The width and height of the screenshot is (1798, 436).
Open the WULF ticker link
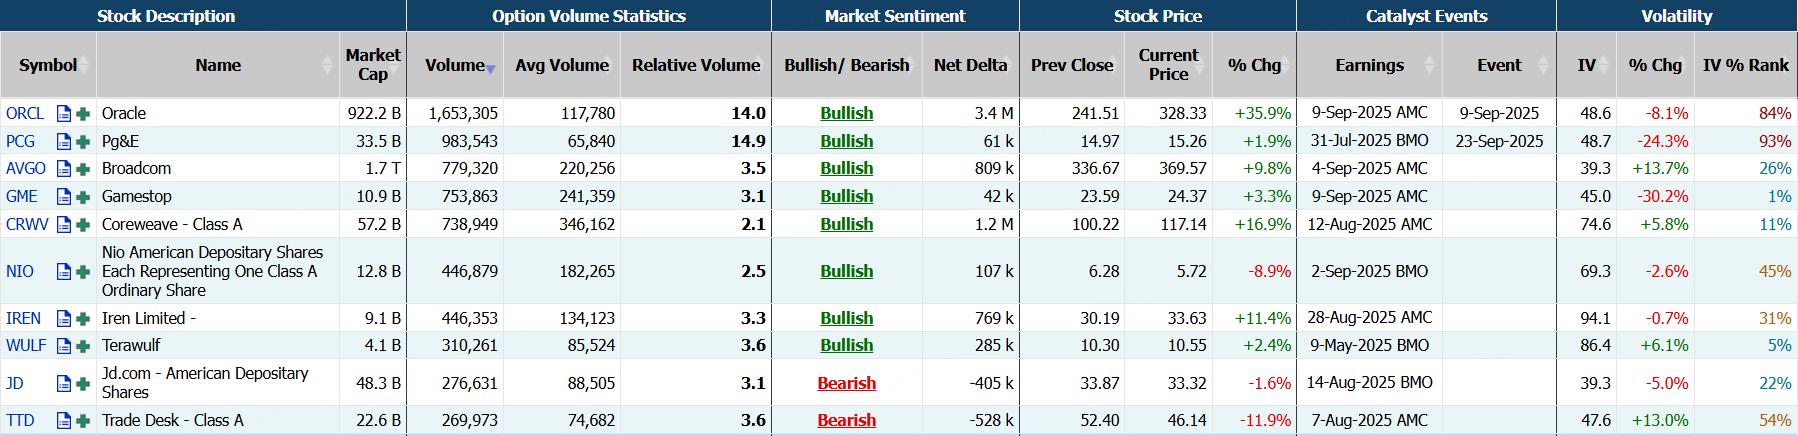(x=26, y=346)
